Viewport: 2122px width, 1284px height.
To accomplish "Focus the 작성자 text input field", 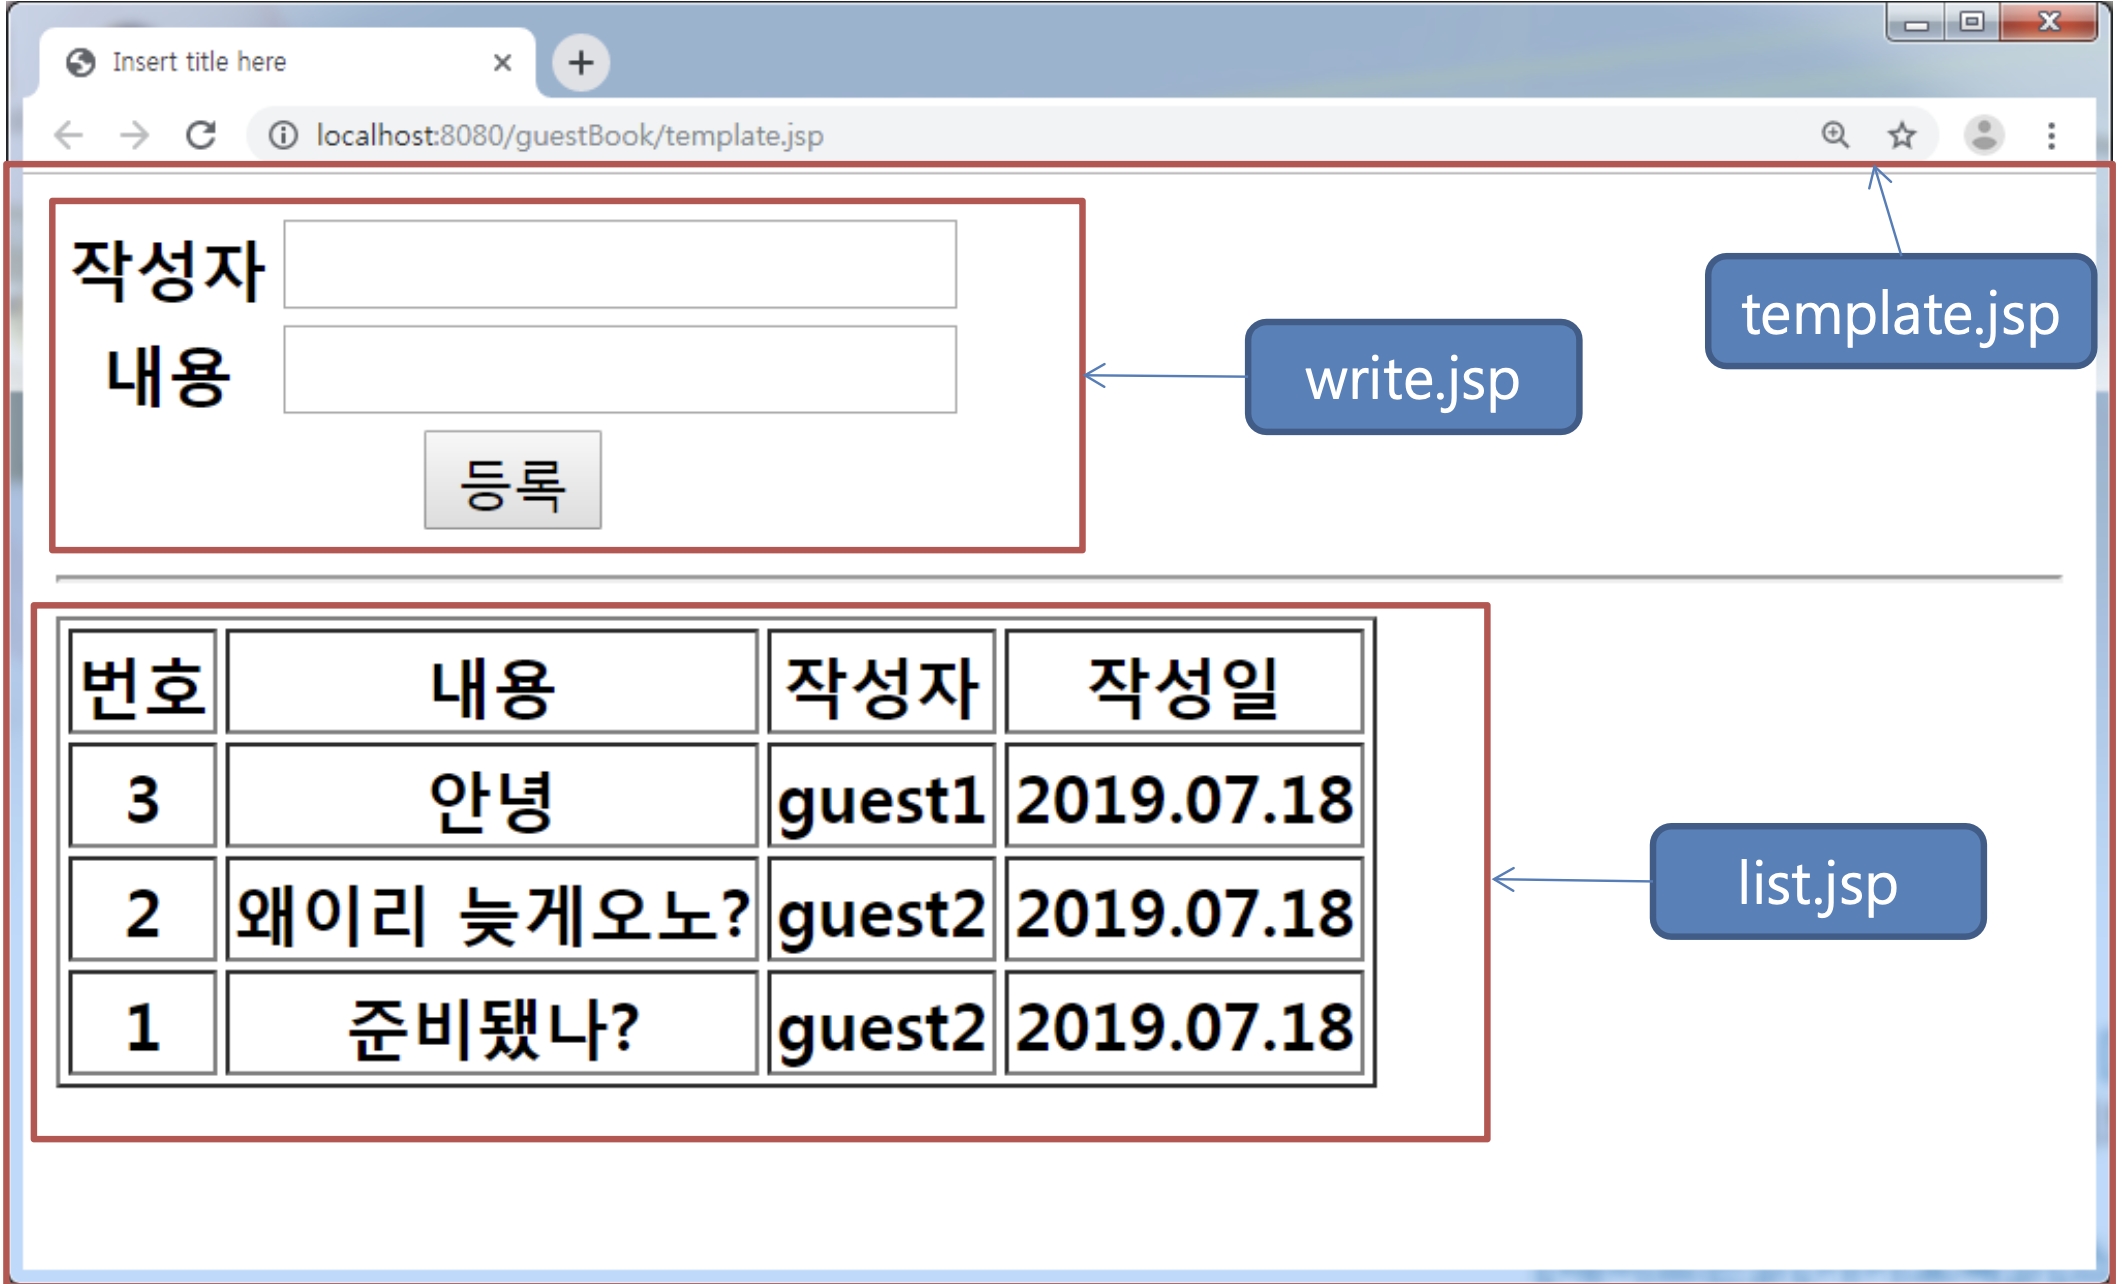I will click(620, 265).
